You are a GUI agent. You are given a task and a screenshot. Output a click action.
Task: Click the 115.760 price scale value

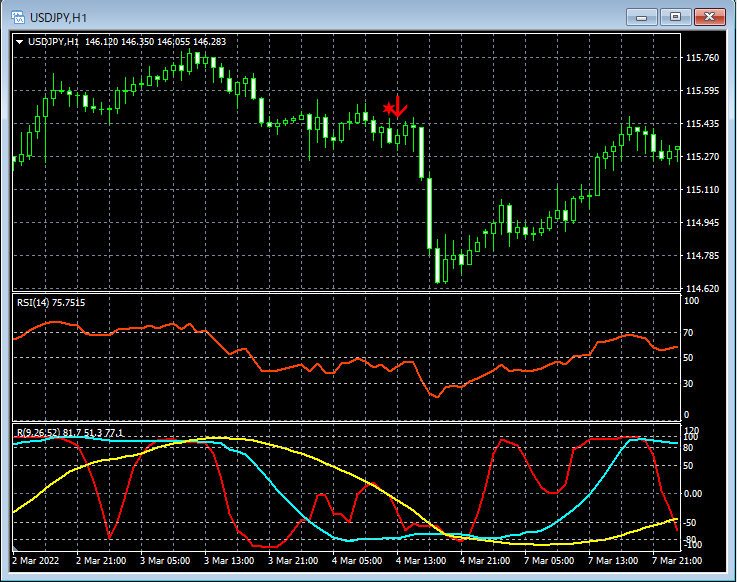click(x=702, y=58)
